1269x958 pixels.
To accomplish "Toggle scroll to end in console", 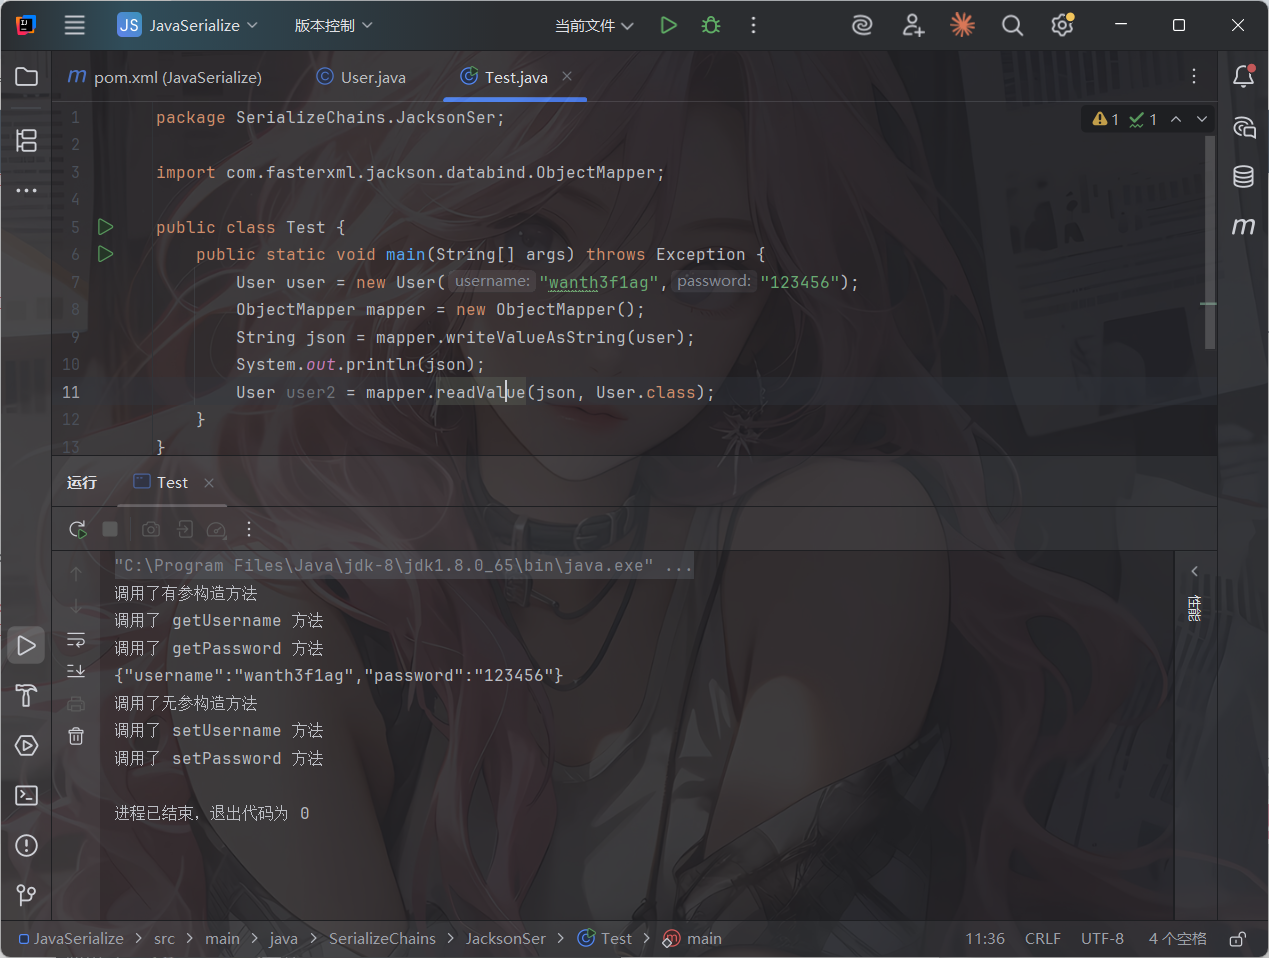I will [x=76, y=671].
